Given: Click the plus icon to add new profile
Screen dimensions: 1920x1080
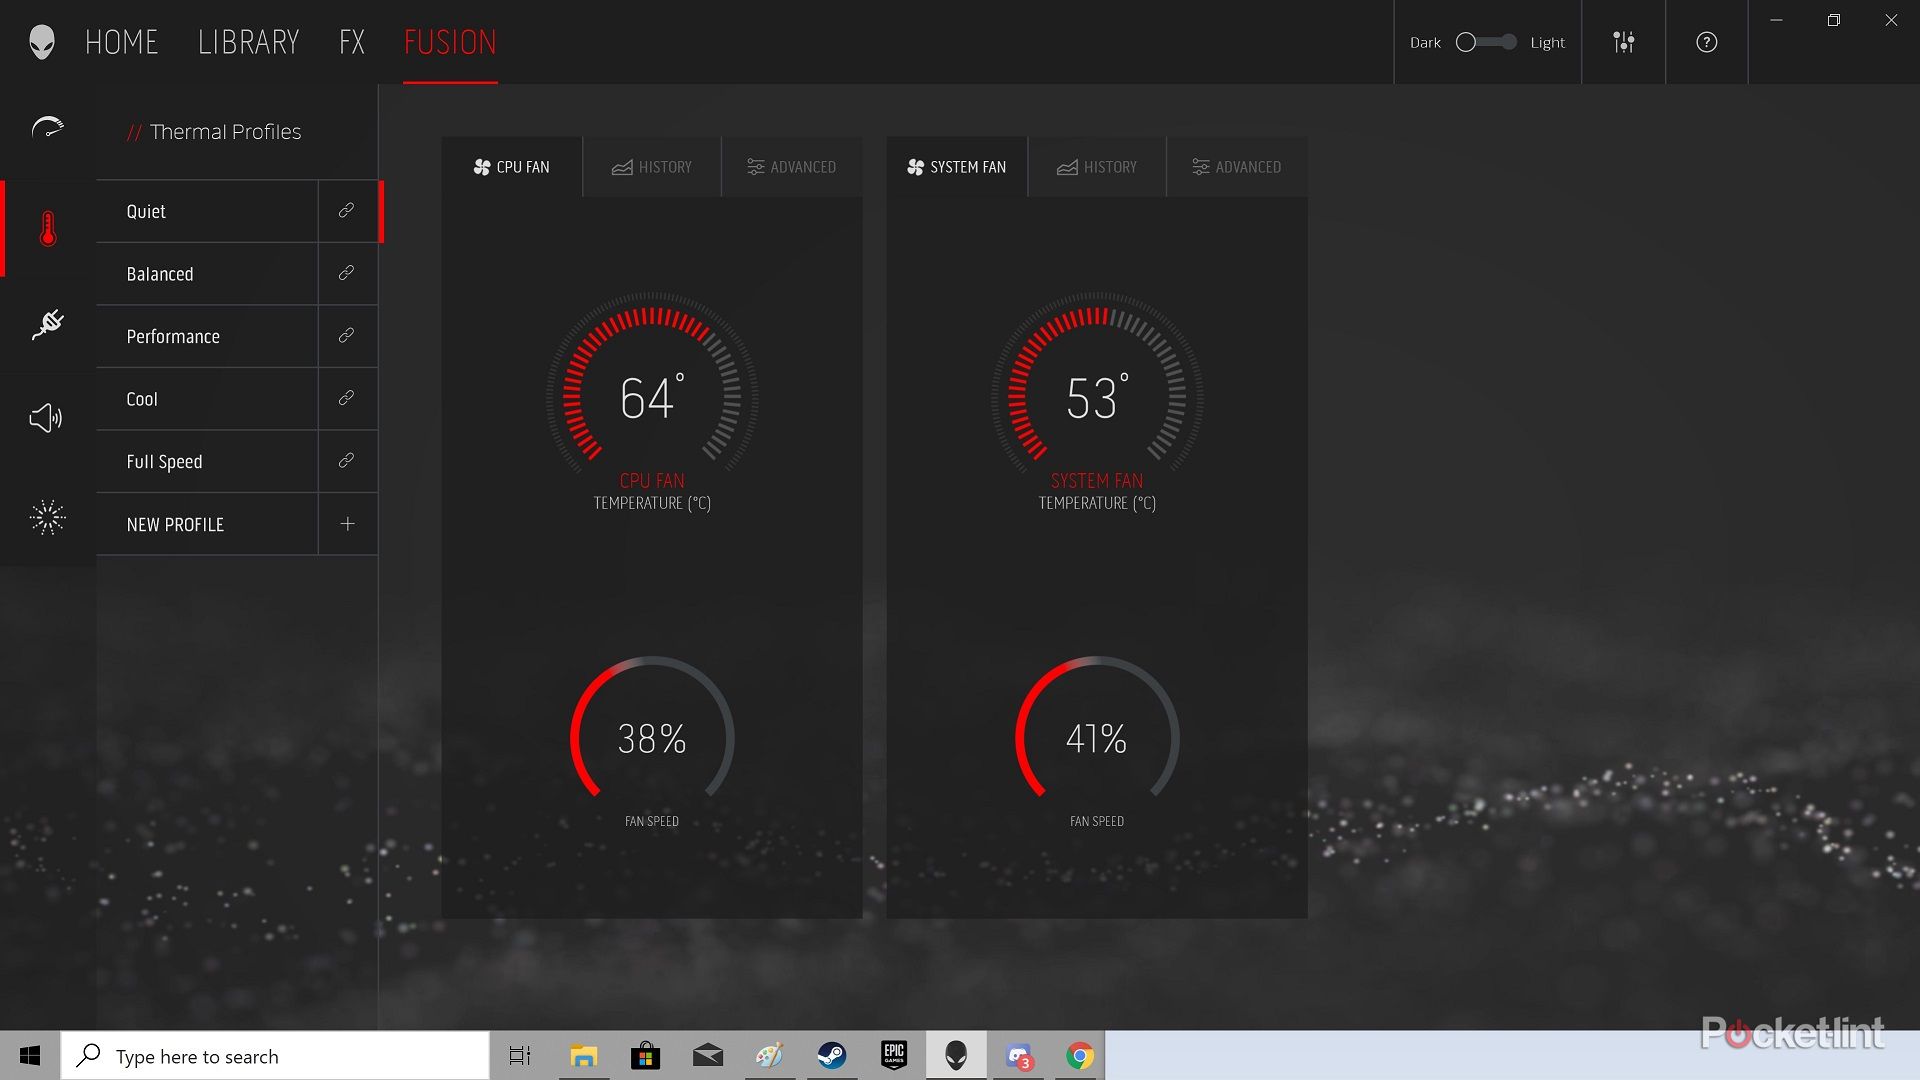Looking at the screenshot, I should point(347,524).
